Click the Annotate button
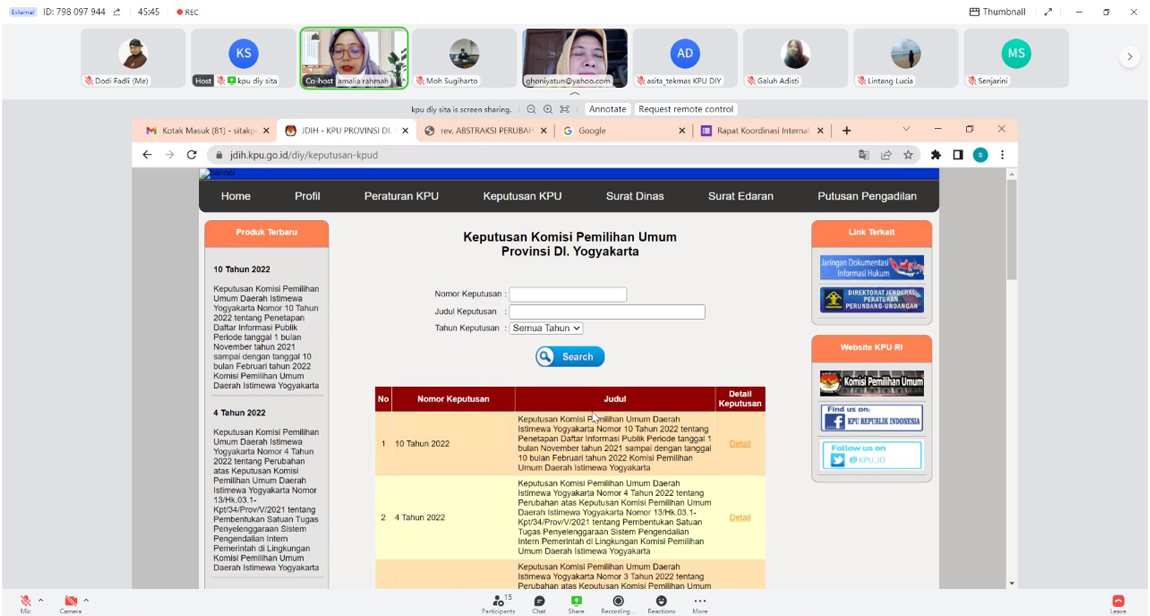Viewport: 1150px width, 616px height. pos(607,109)
